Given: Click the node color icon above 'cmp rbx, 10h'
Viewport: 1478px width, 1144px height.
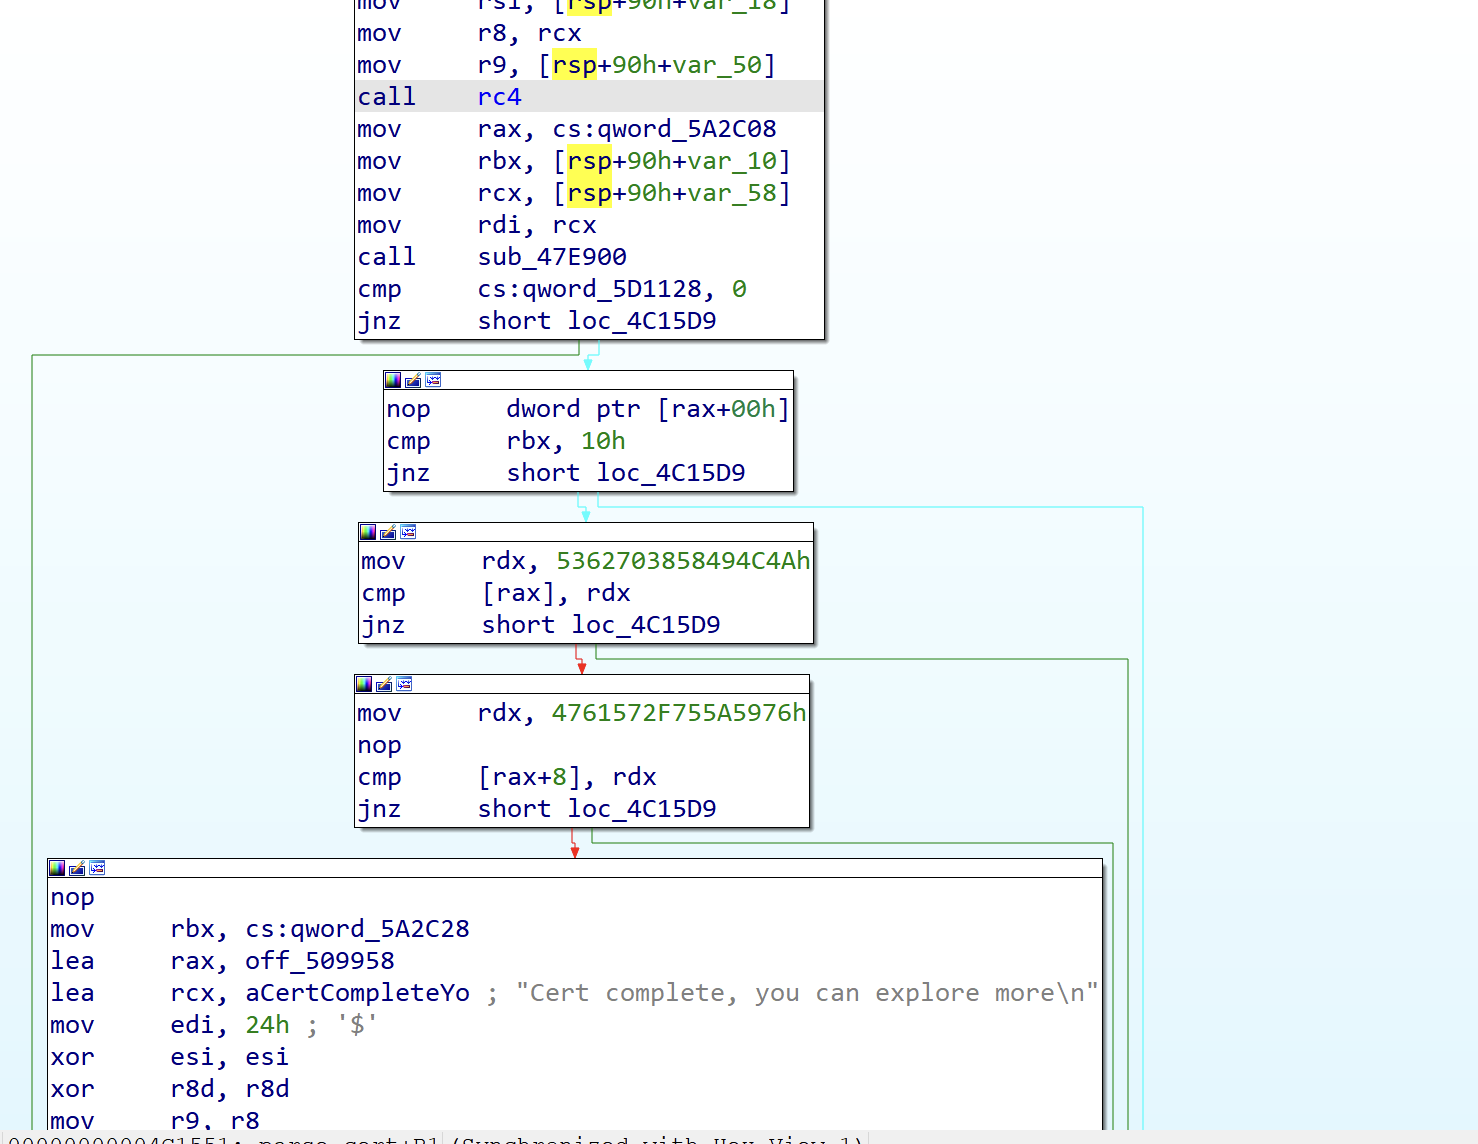Looking at the screenshot, I should [393, 380].
